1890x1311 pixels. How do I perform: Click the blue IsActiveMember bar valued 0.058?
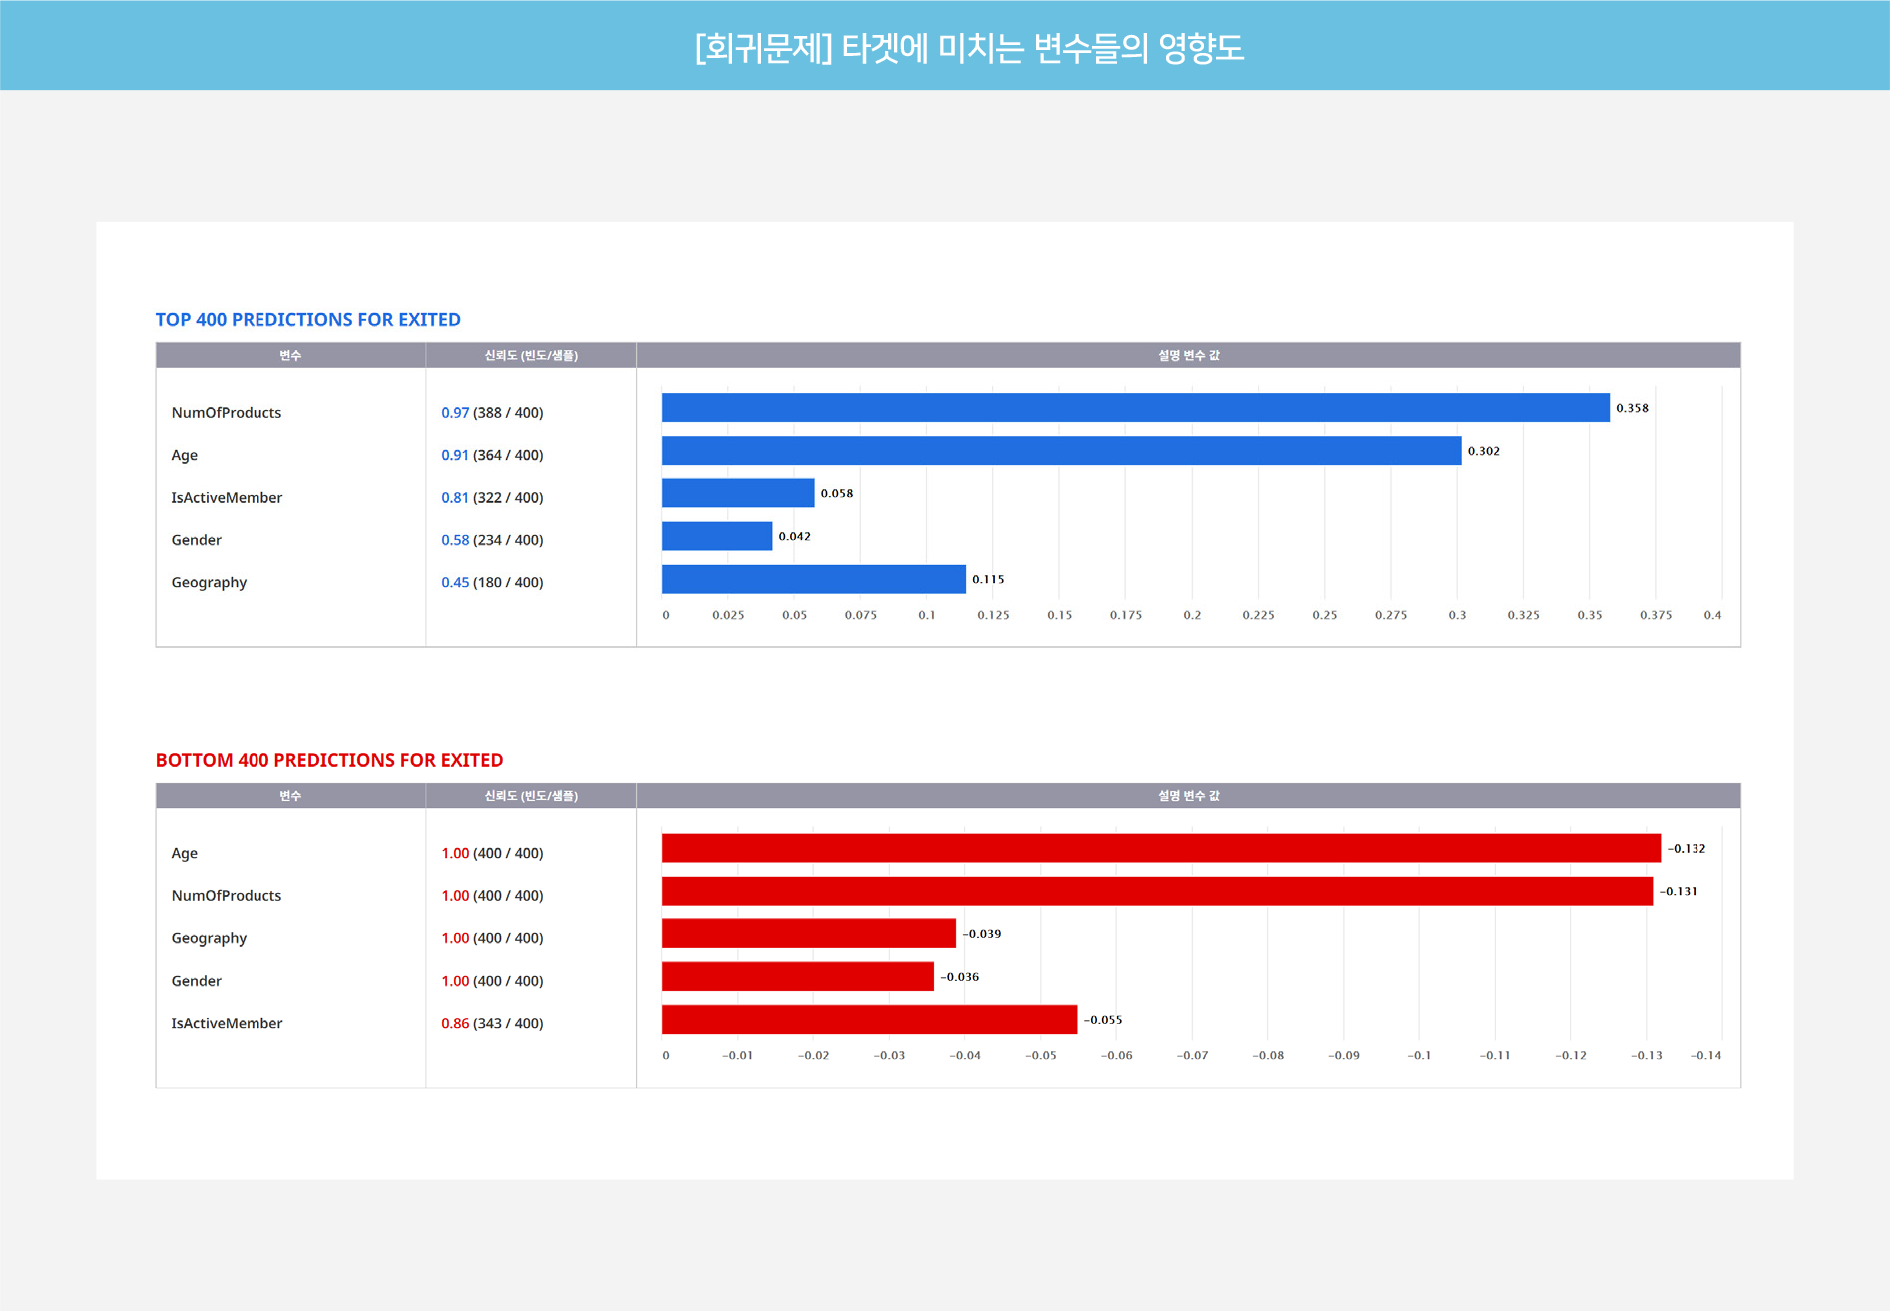pyautogui.click(x=738, y=493)
